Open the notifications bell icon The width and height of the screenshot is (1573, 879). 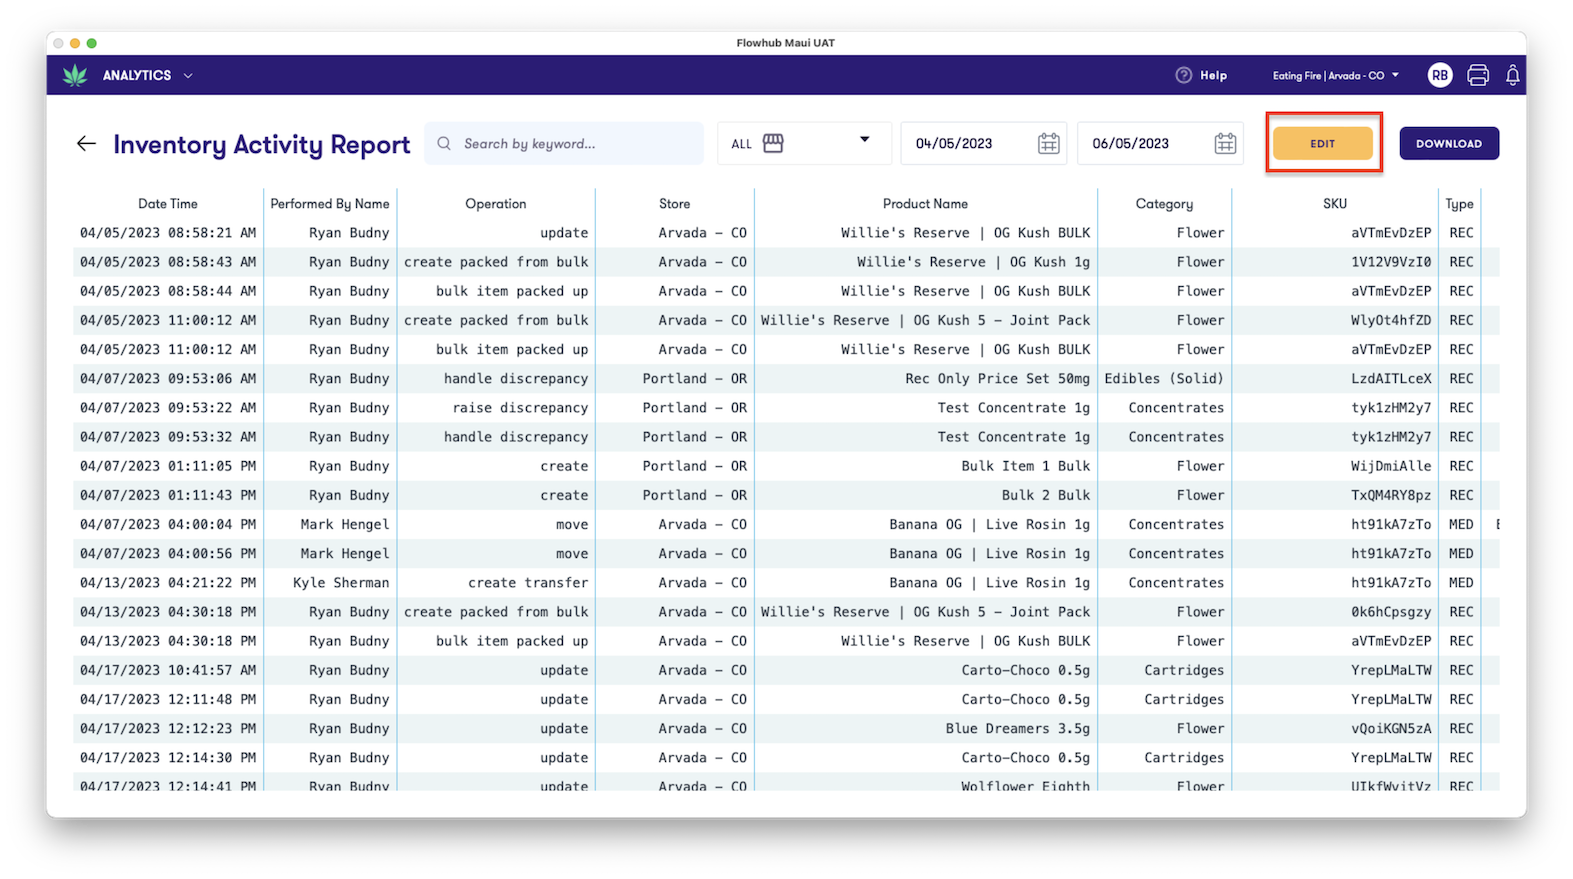(1513, 75)
